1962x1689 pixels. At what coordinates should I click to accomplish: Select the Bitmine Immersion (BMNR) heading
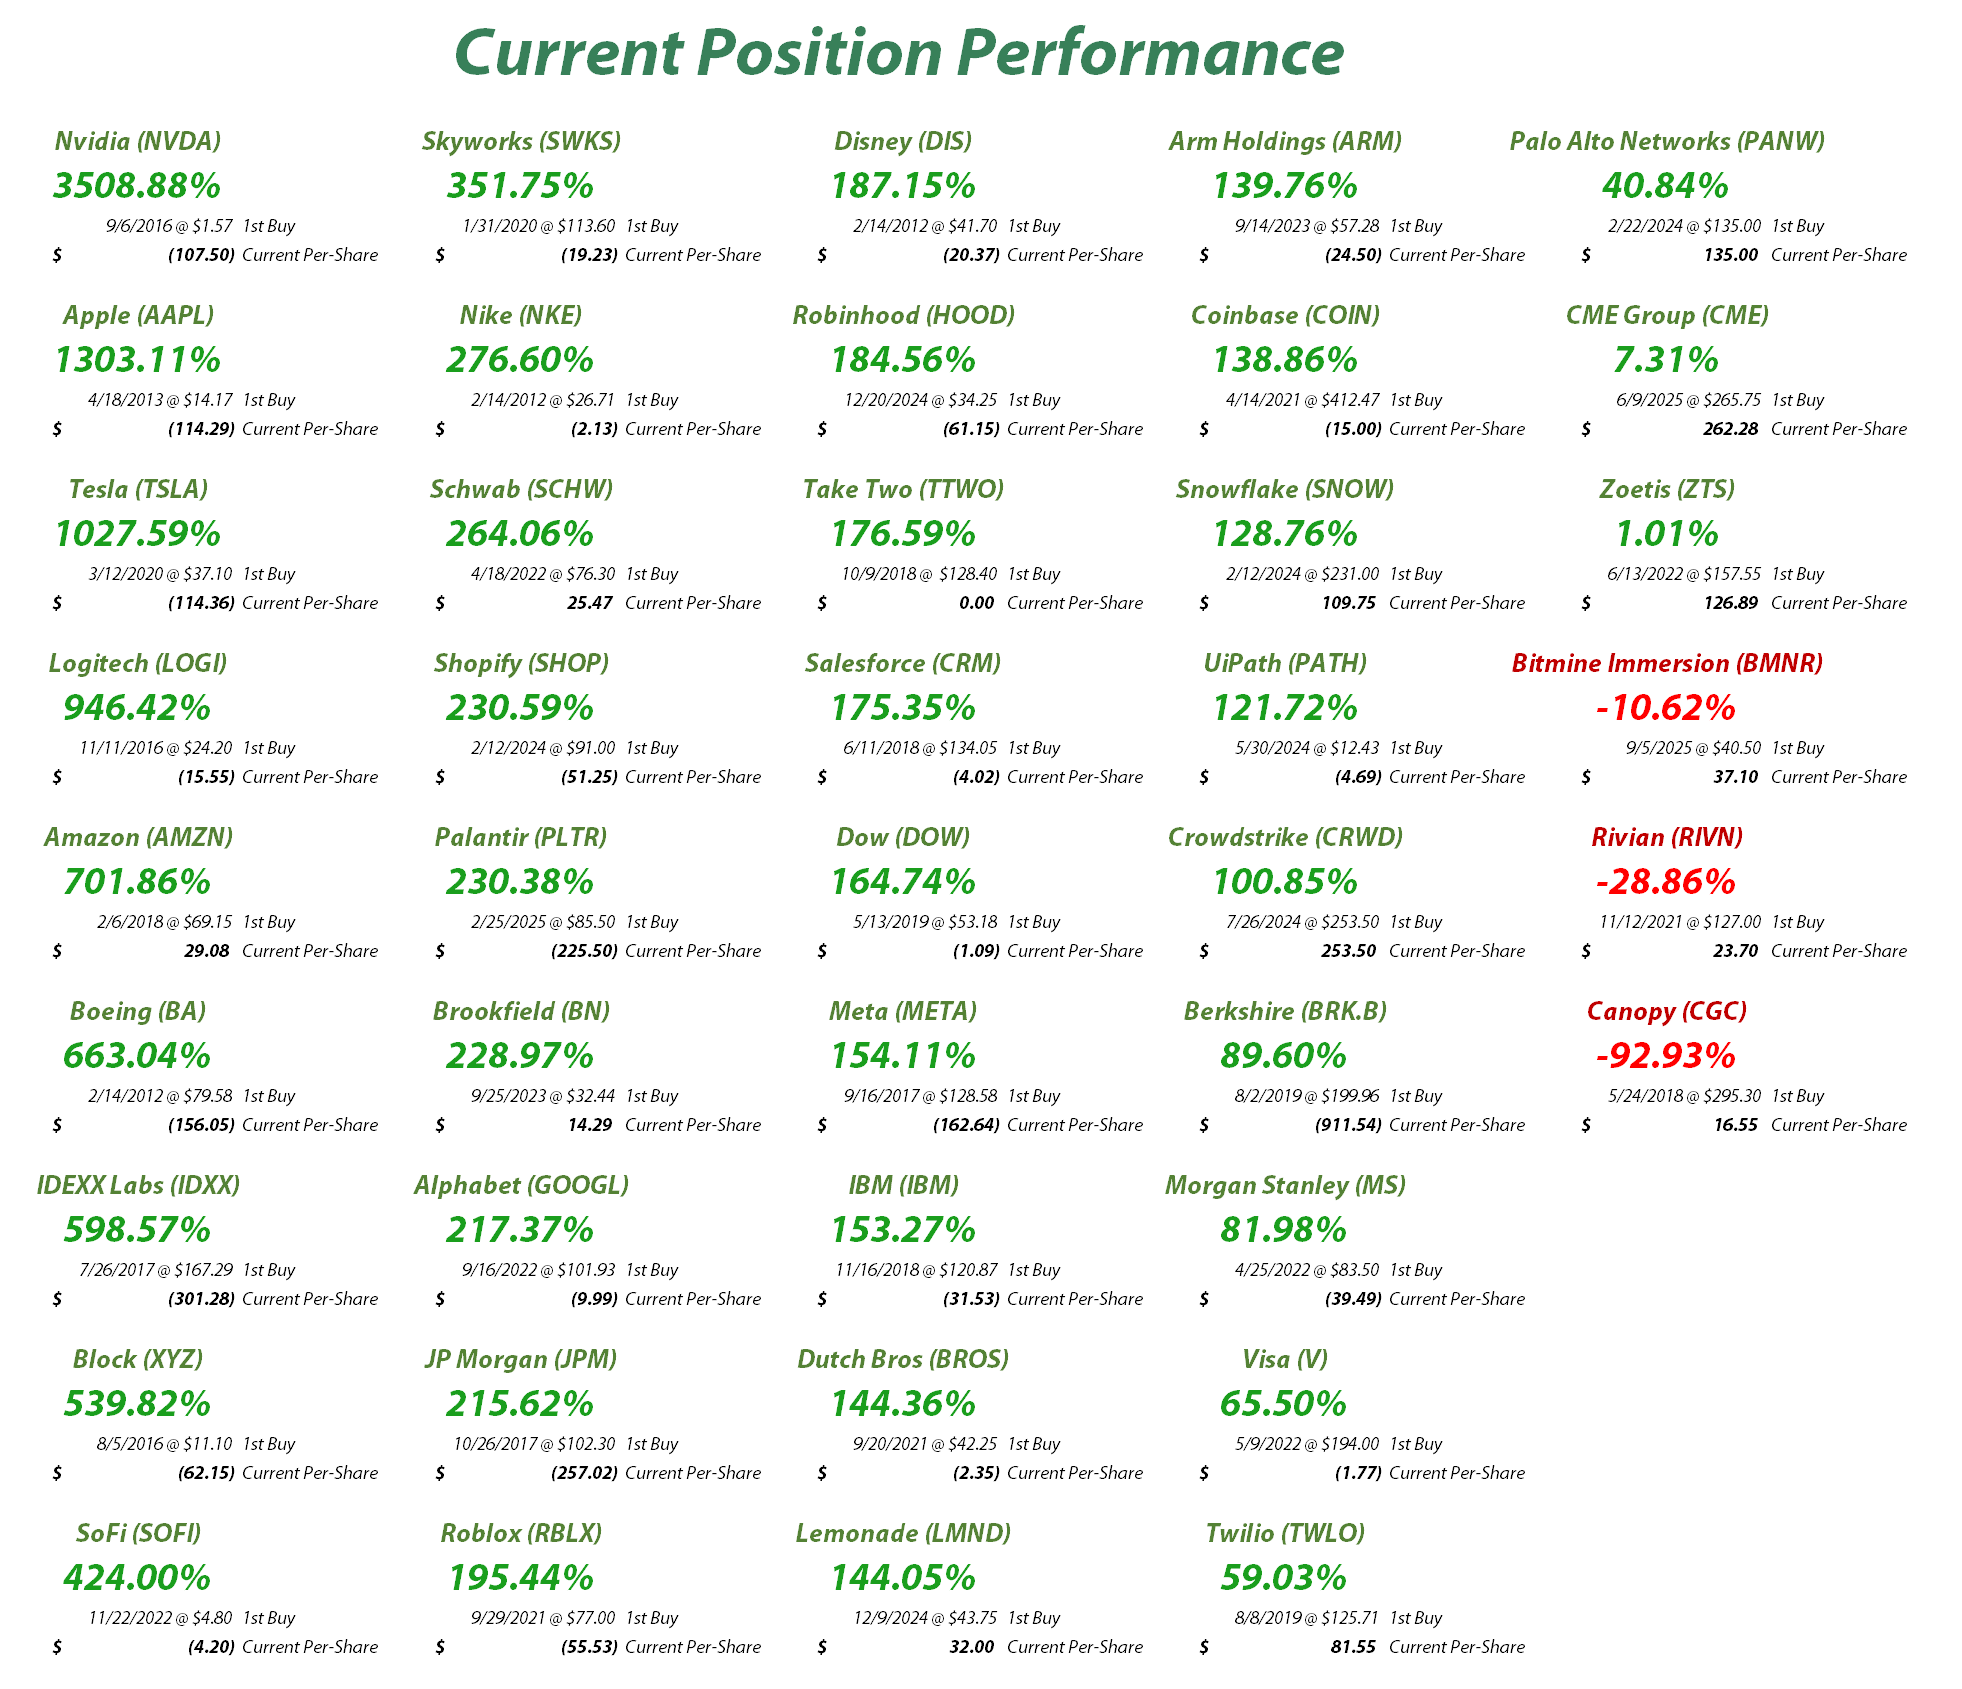pos(1667,664)
